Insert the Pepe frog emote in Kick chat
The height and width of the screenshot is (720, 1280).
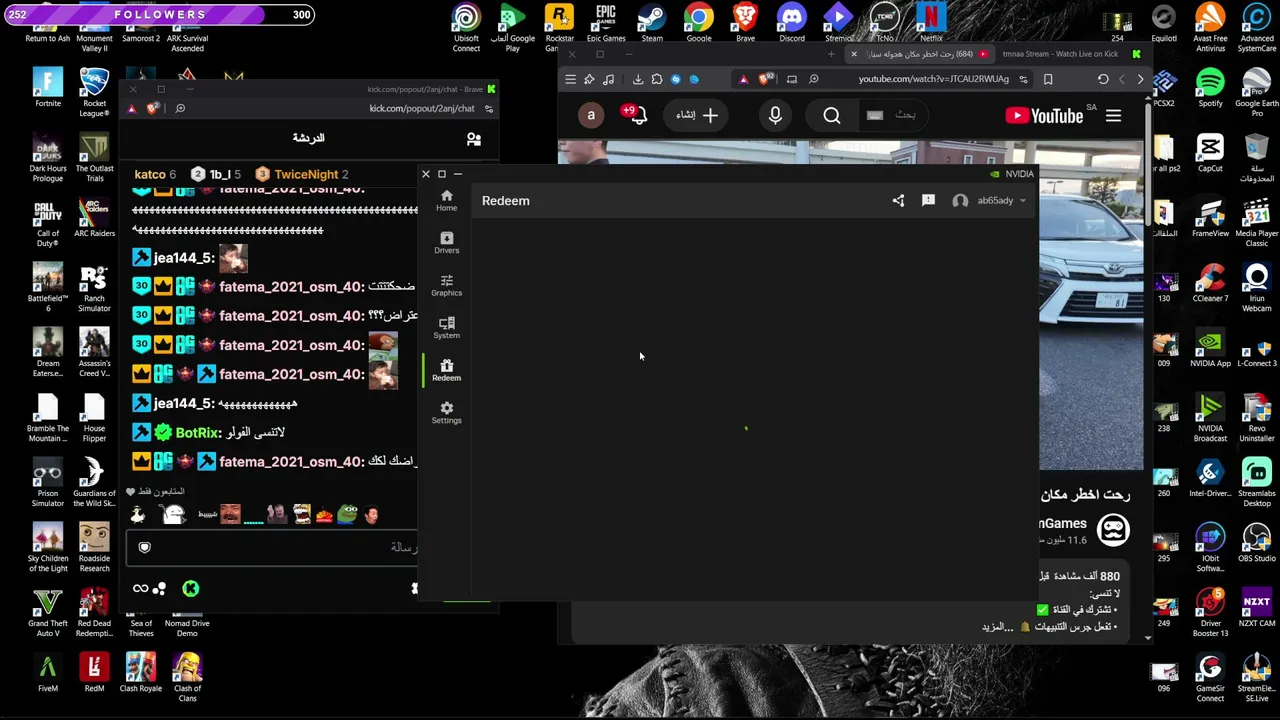click(x=347, y=514)
